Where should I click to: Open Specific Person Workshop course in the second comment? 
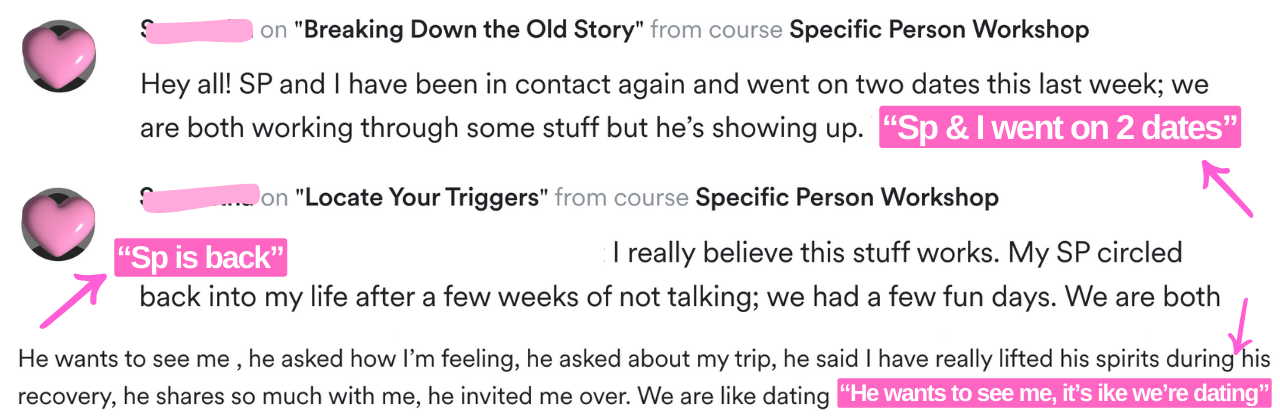coord(846,198)
